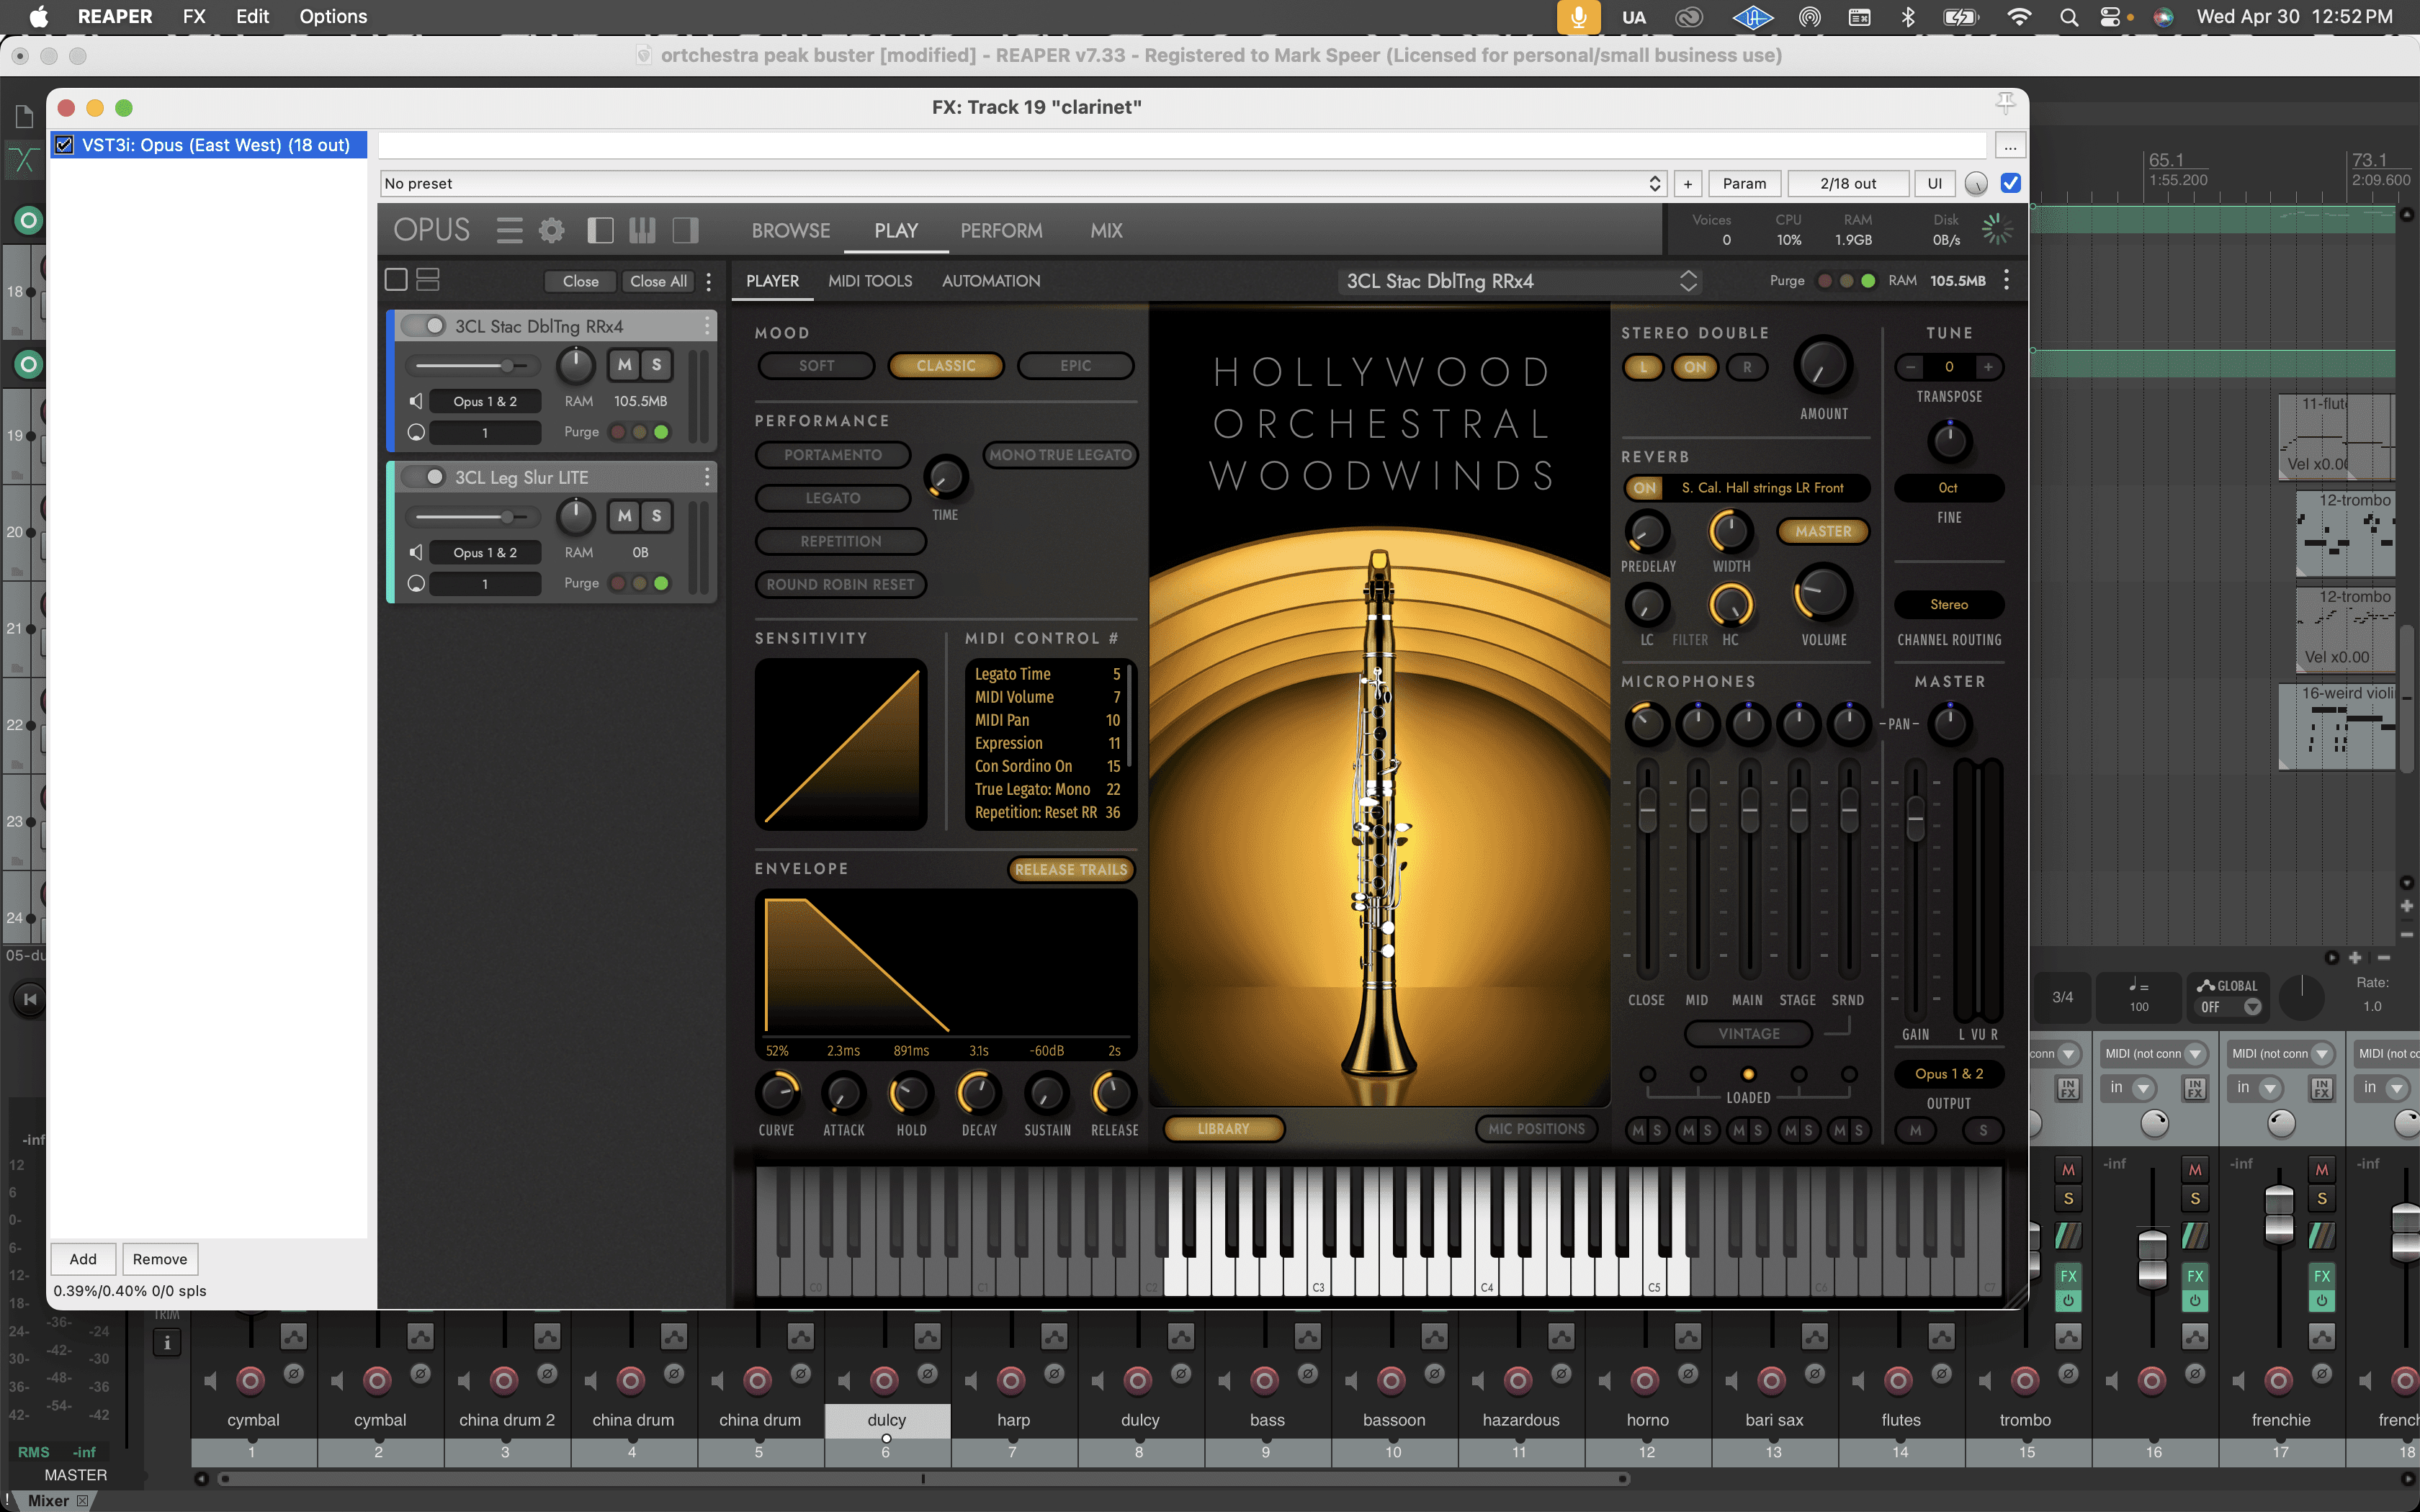Open GLOBAL automation OFF dropdown

point(2229,1007)
